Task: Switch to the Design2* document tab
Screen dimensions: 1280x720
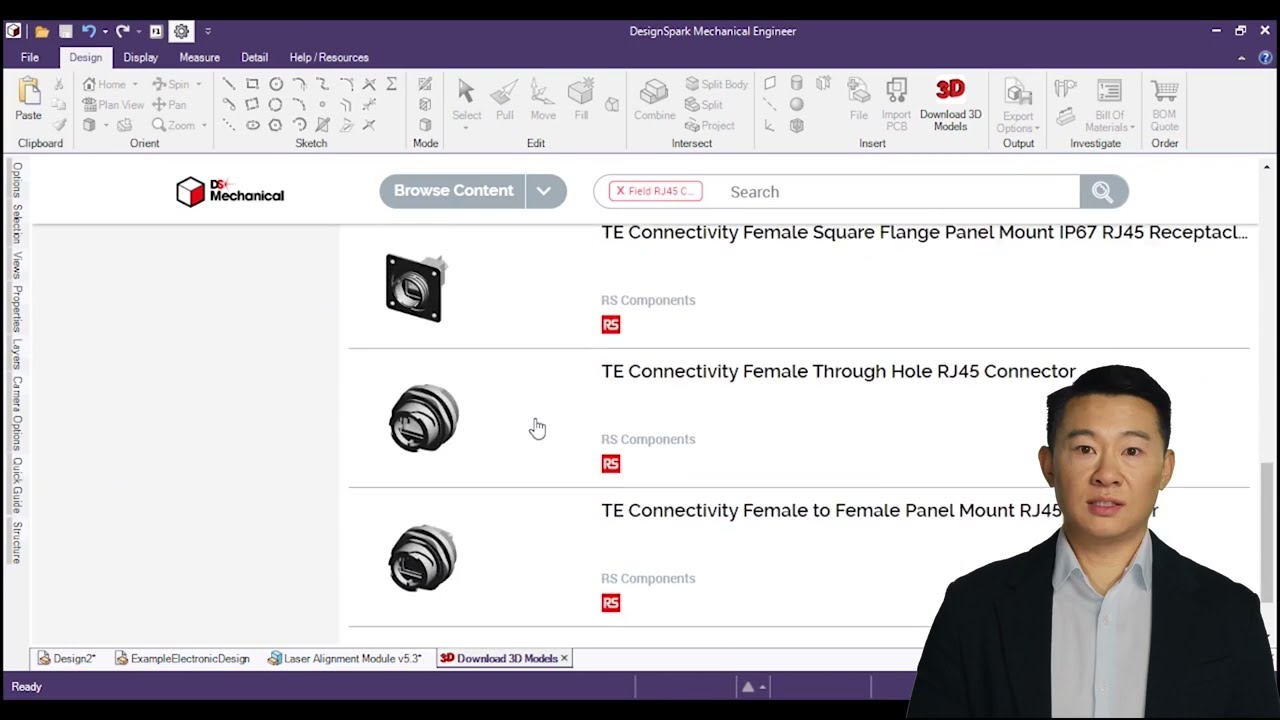Action: click(x=67, y=658)
